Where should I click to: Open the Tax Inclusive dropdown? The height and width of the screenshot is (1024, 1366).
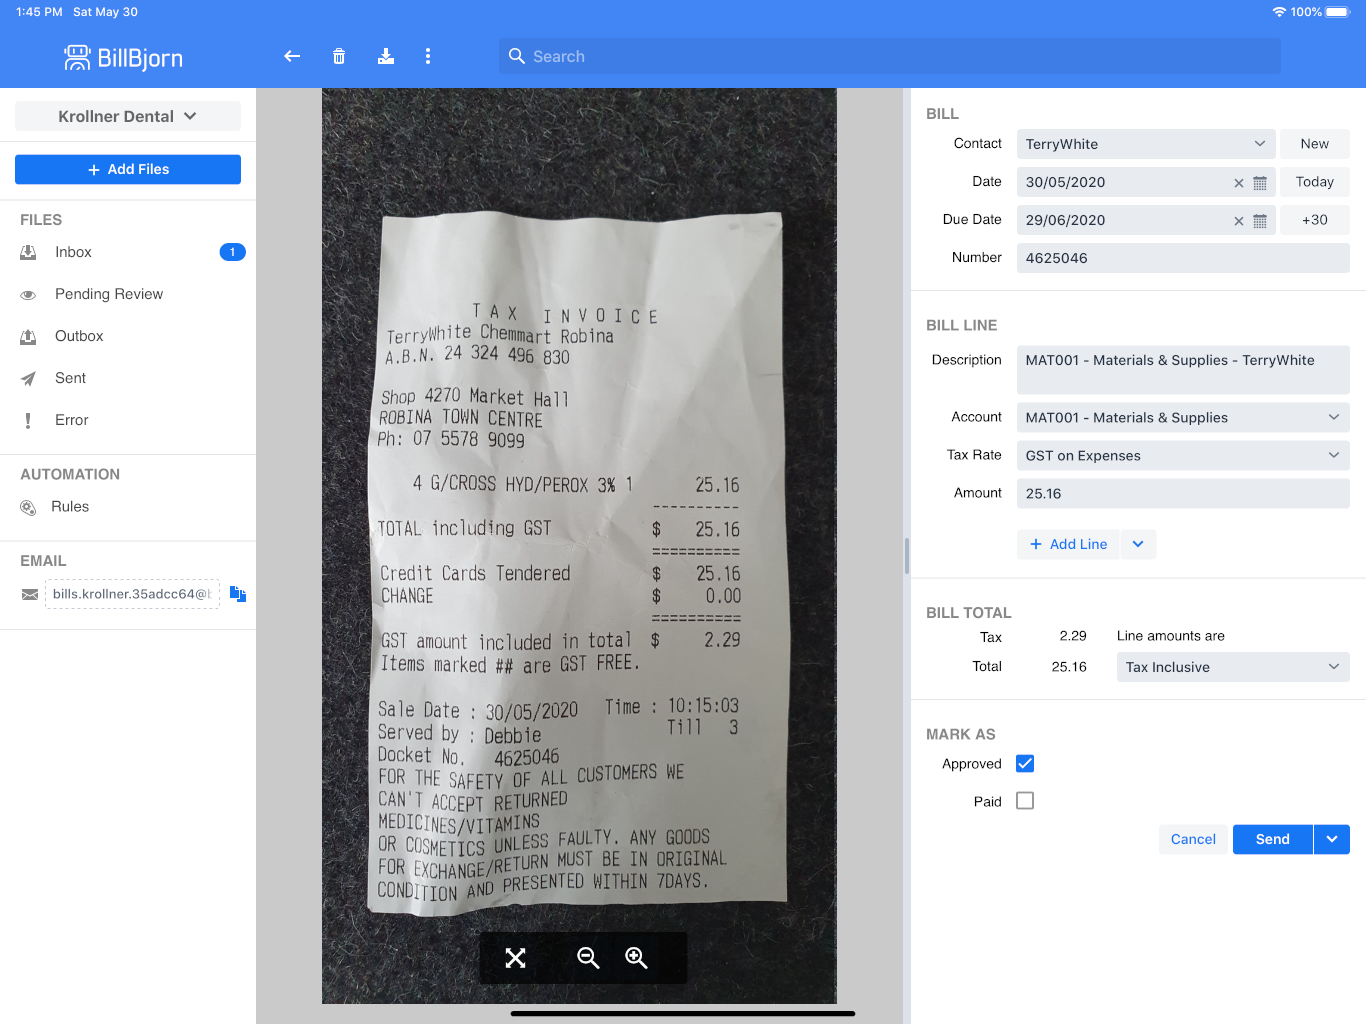(1233, 667)
